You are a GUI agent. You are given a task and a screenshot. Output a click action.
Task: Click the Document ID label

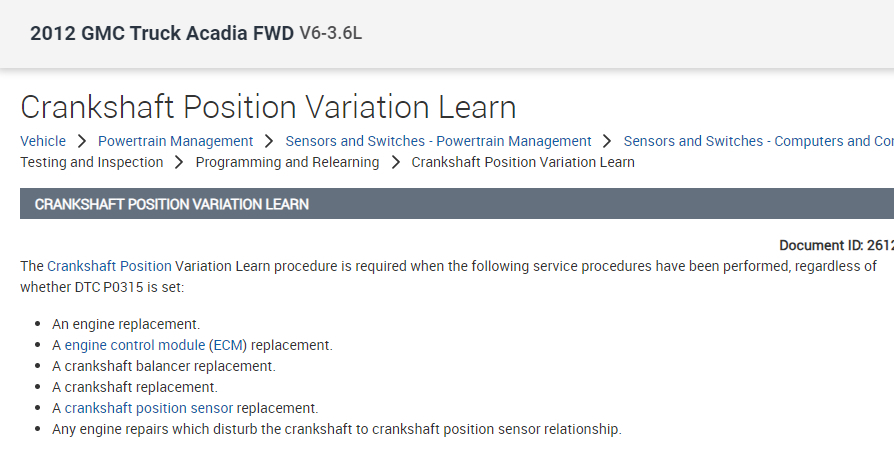pyautogui.click(x=822, y=246)
